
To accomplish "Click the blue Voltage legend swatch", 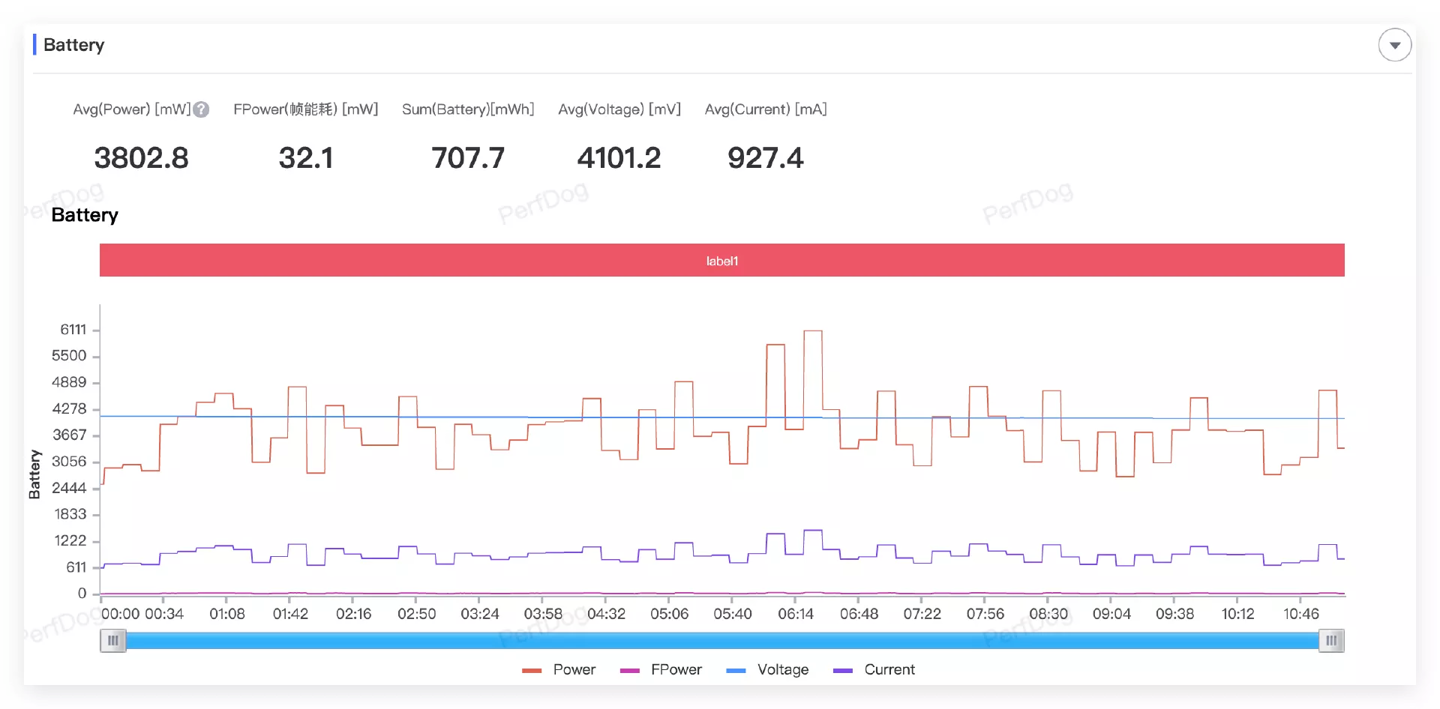I will (x=736, y=670).
